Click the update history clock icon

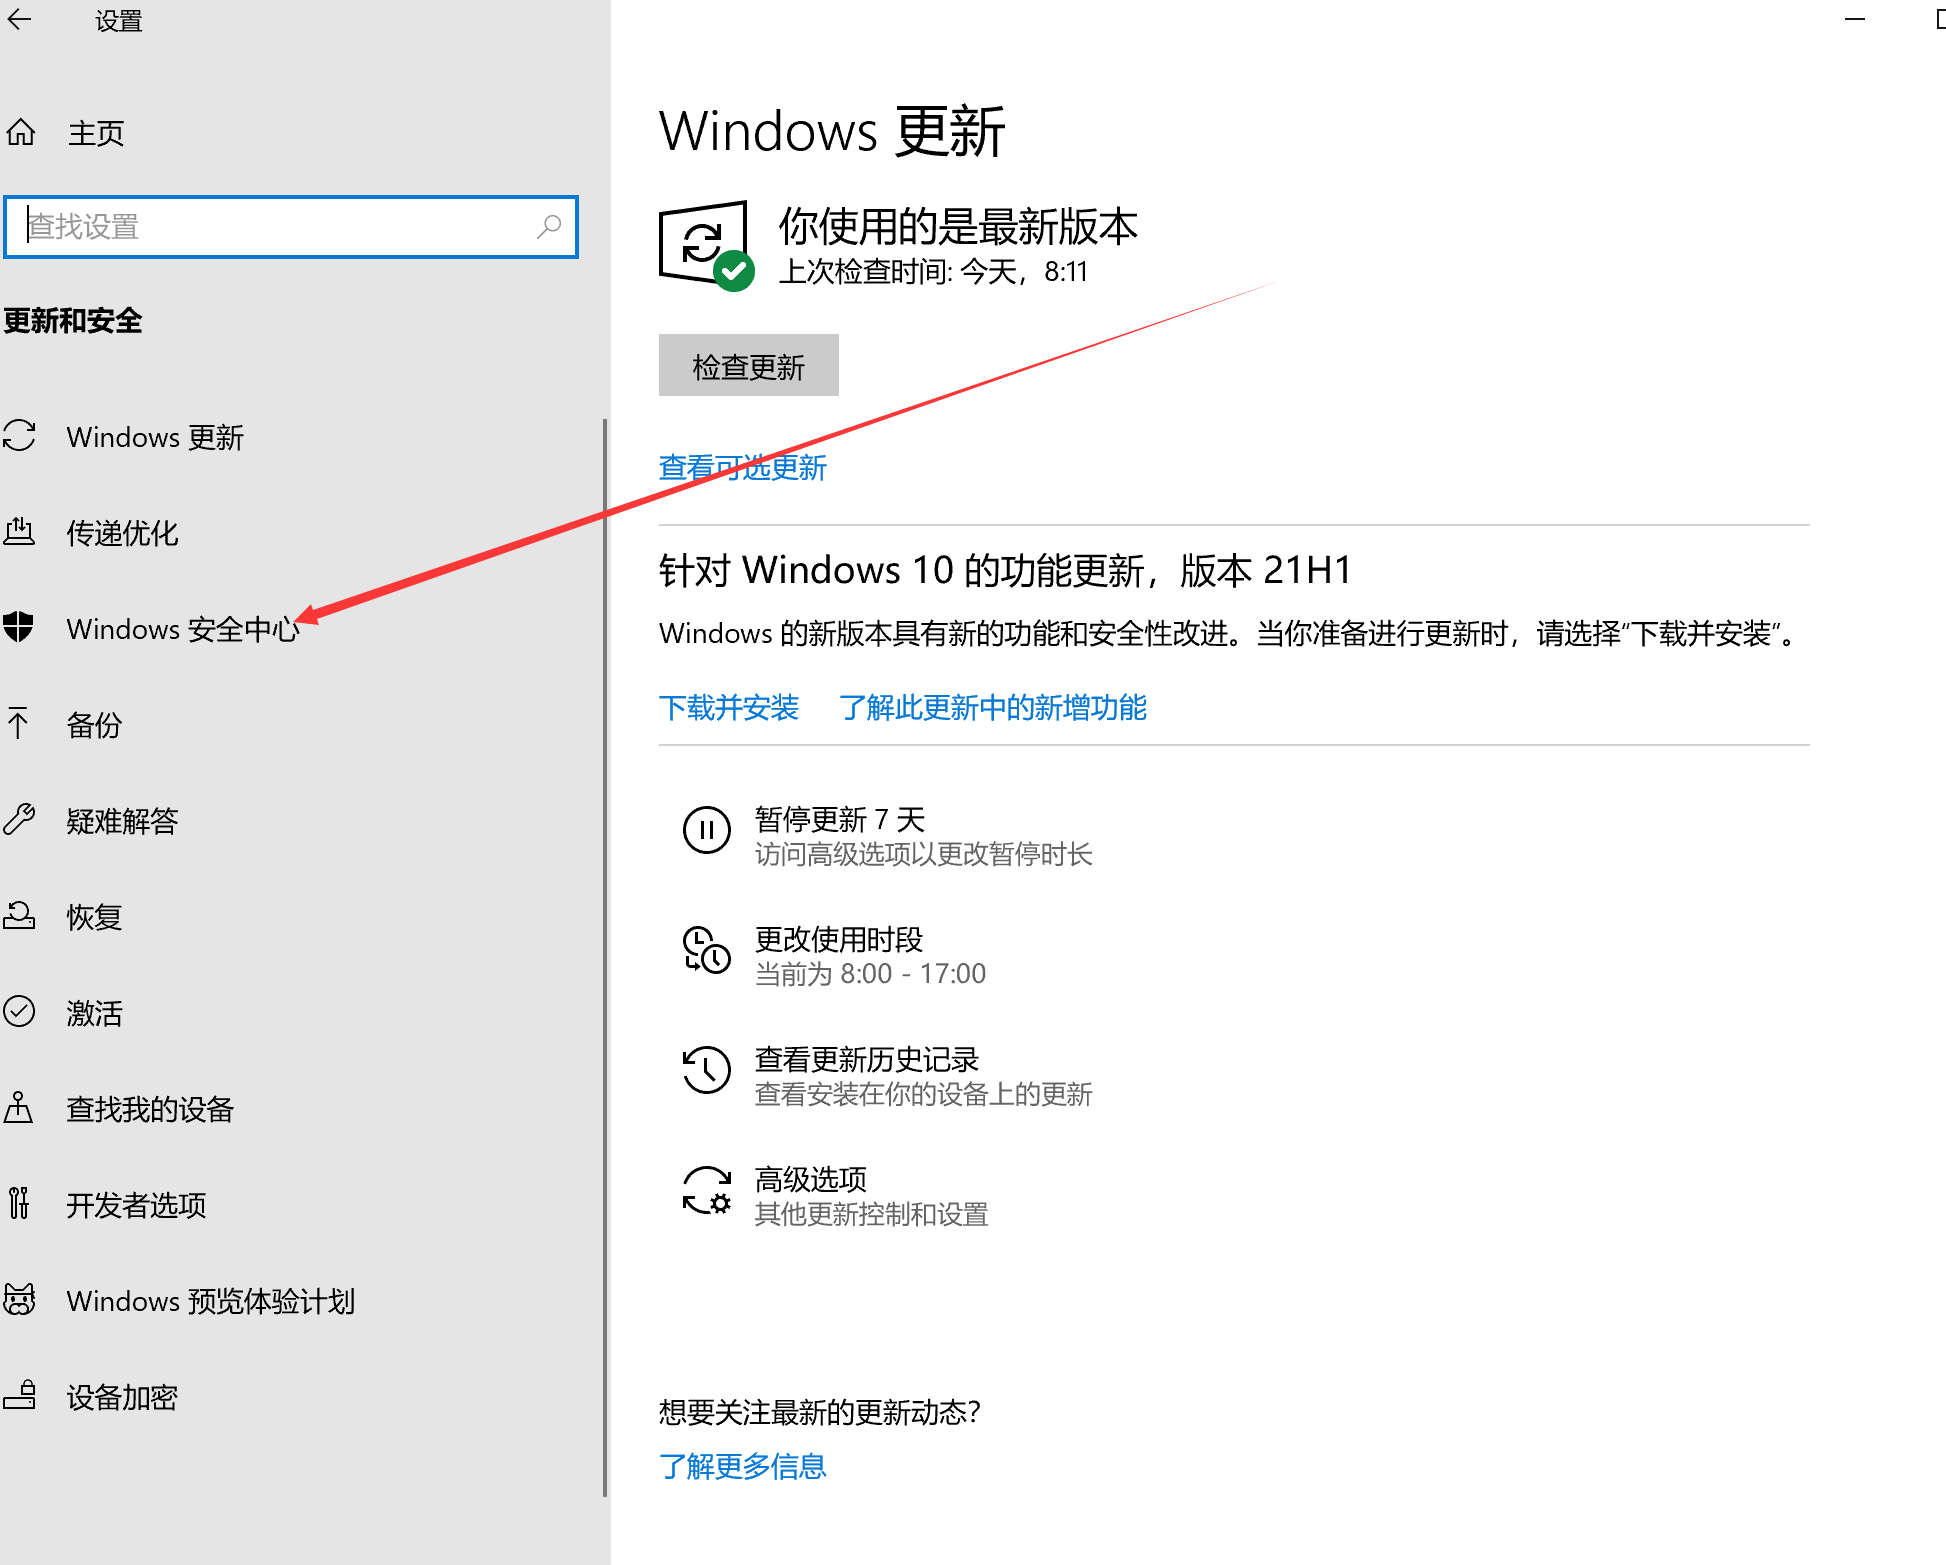click(x=707, y=1070)
